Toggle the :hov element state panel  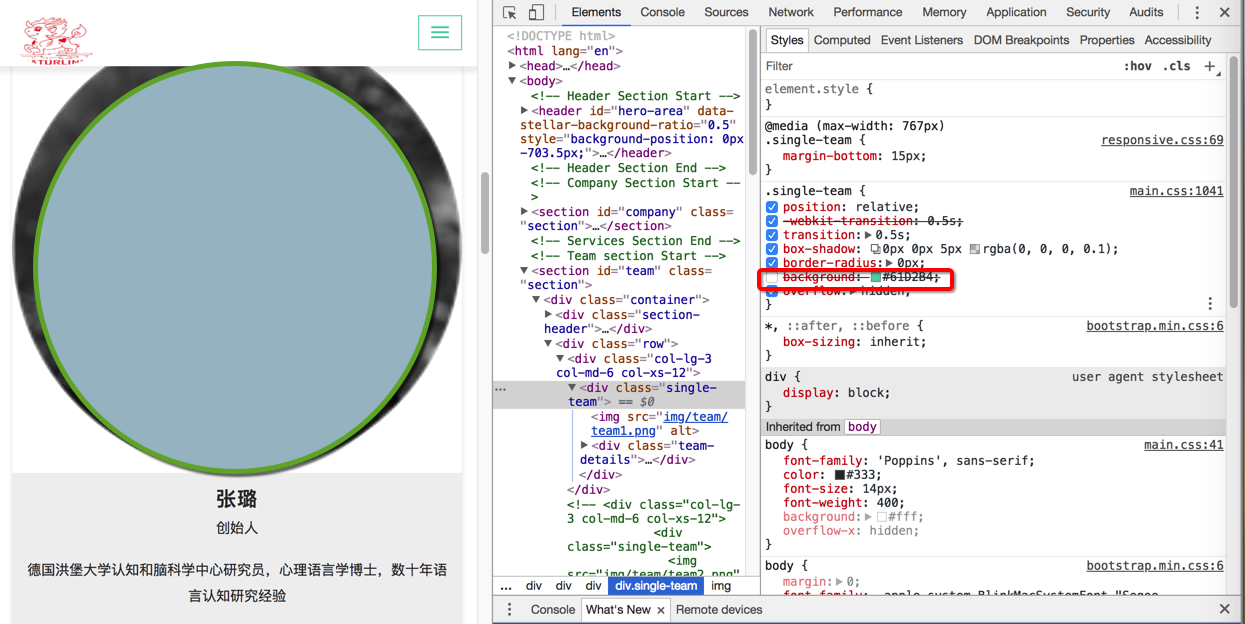(1137, 66)
